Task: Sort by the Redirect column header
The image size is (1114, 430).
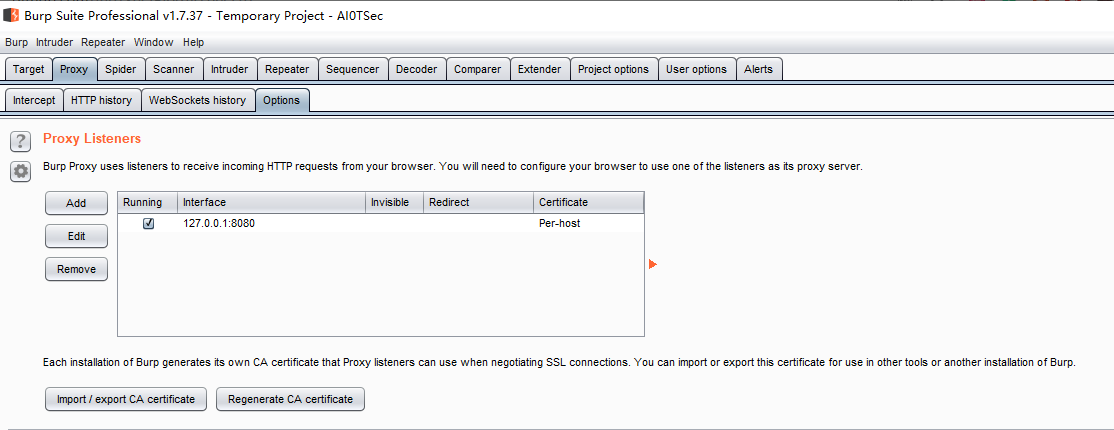Action: pyautogui.click(x=478, y=203)
